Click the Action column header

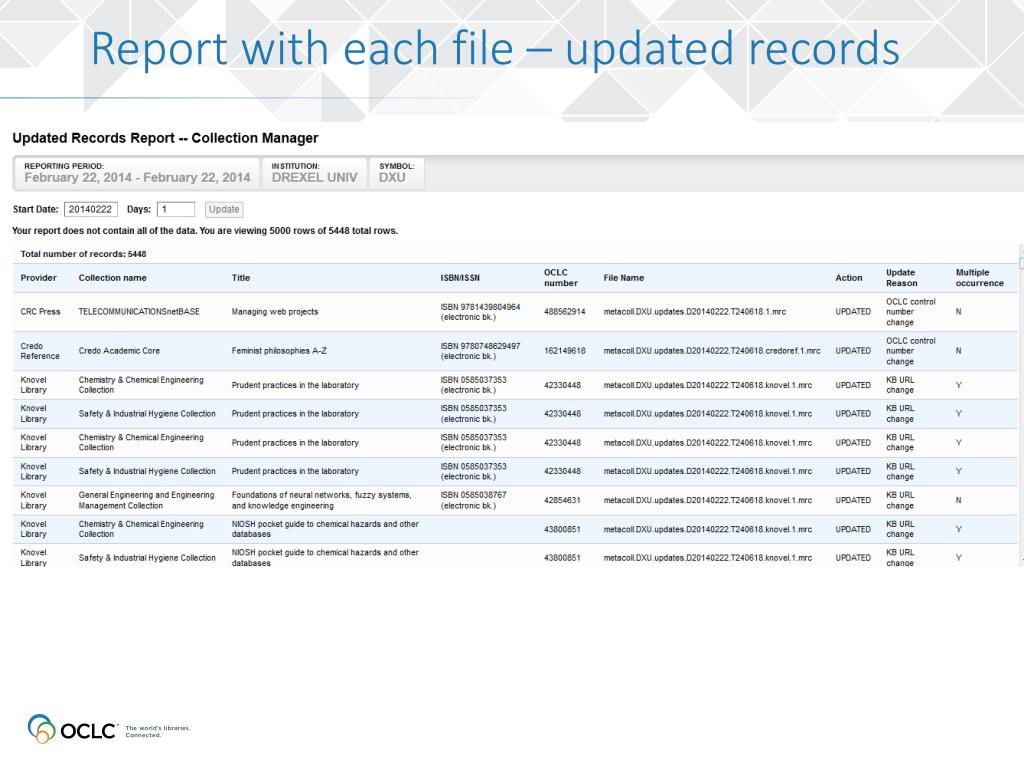point(848,278)
